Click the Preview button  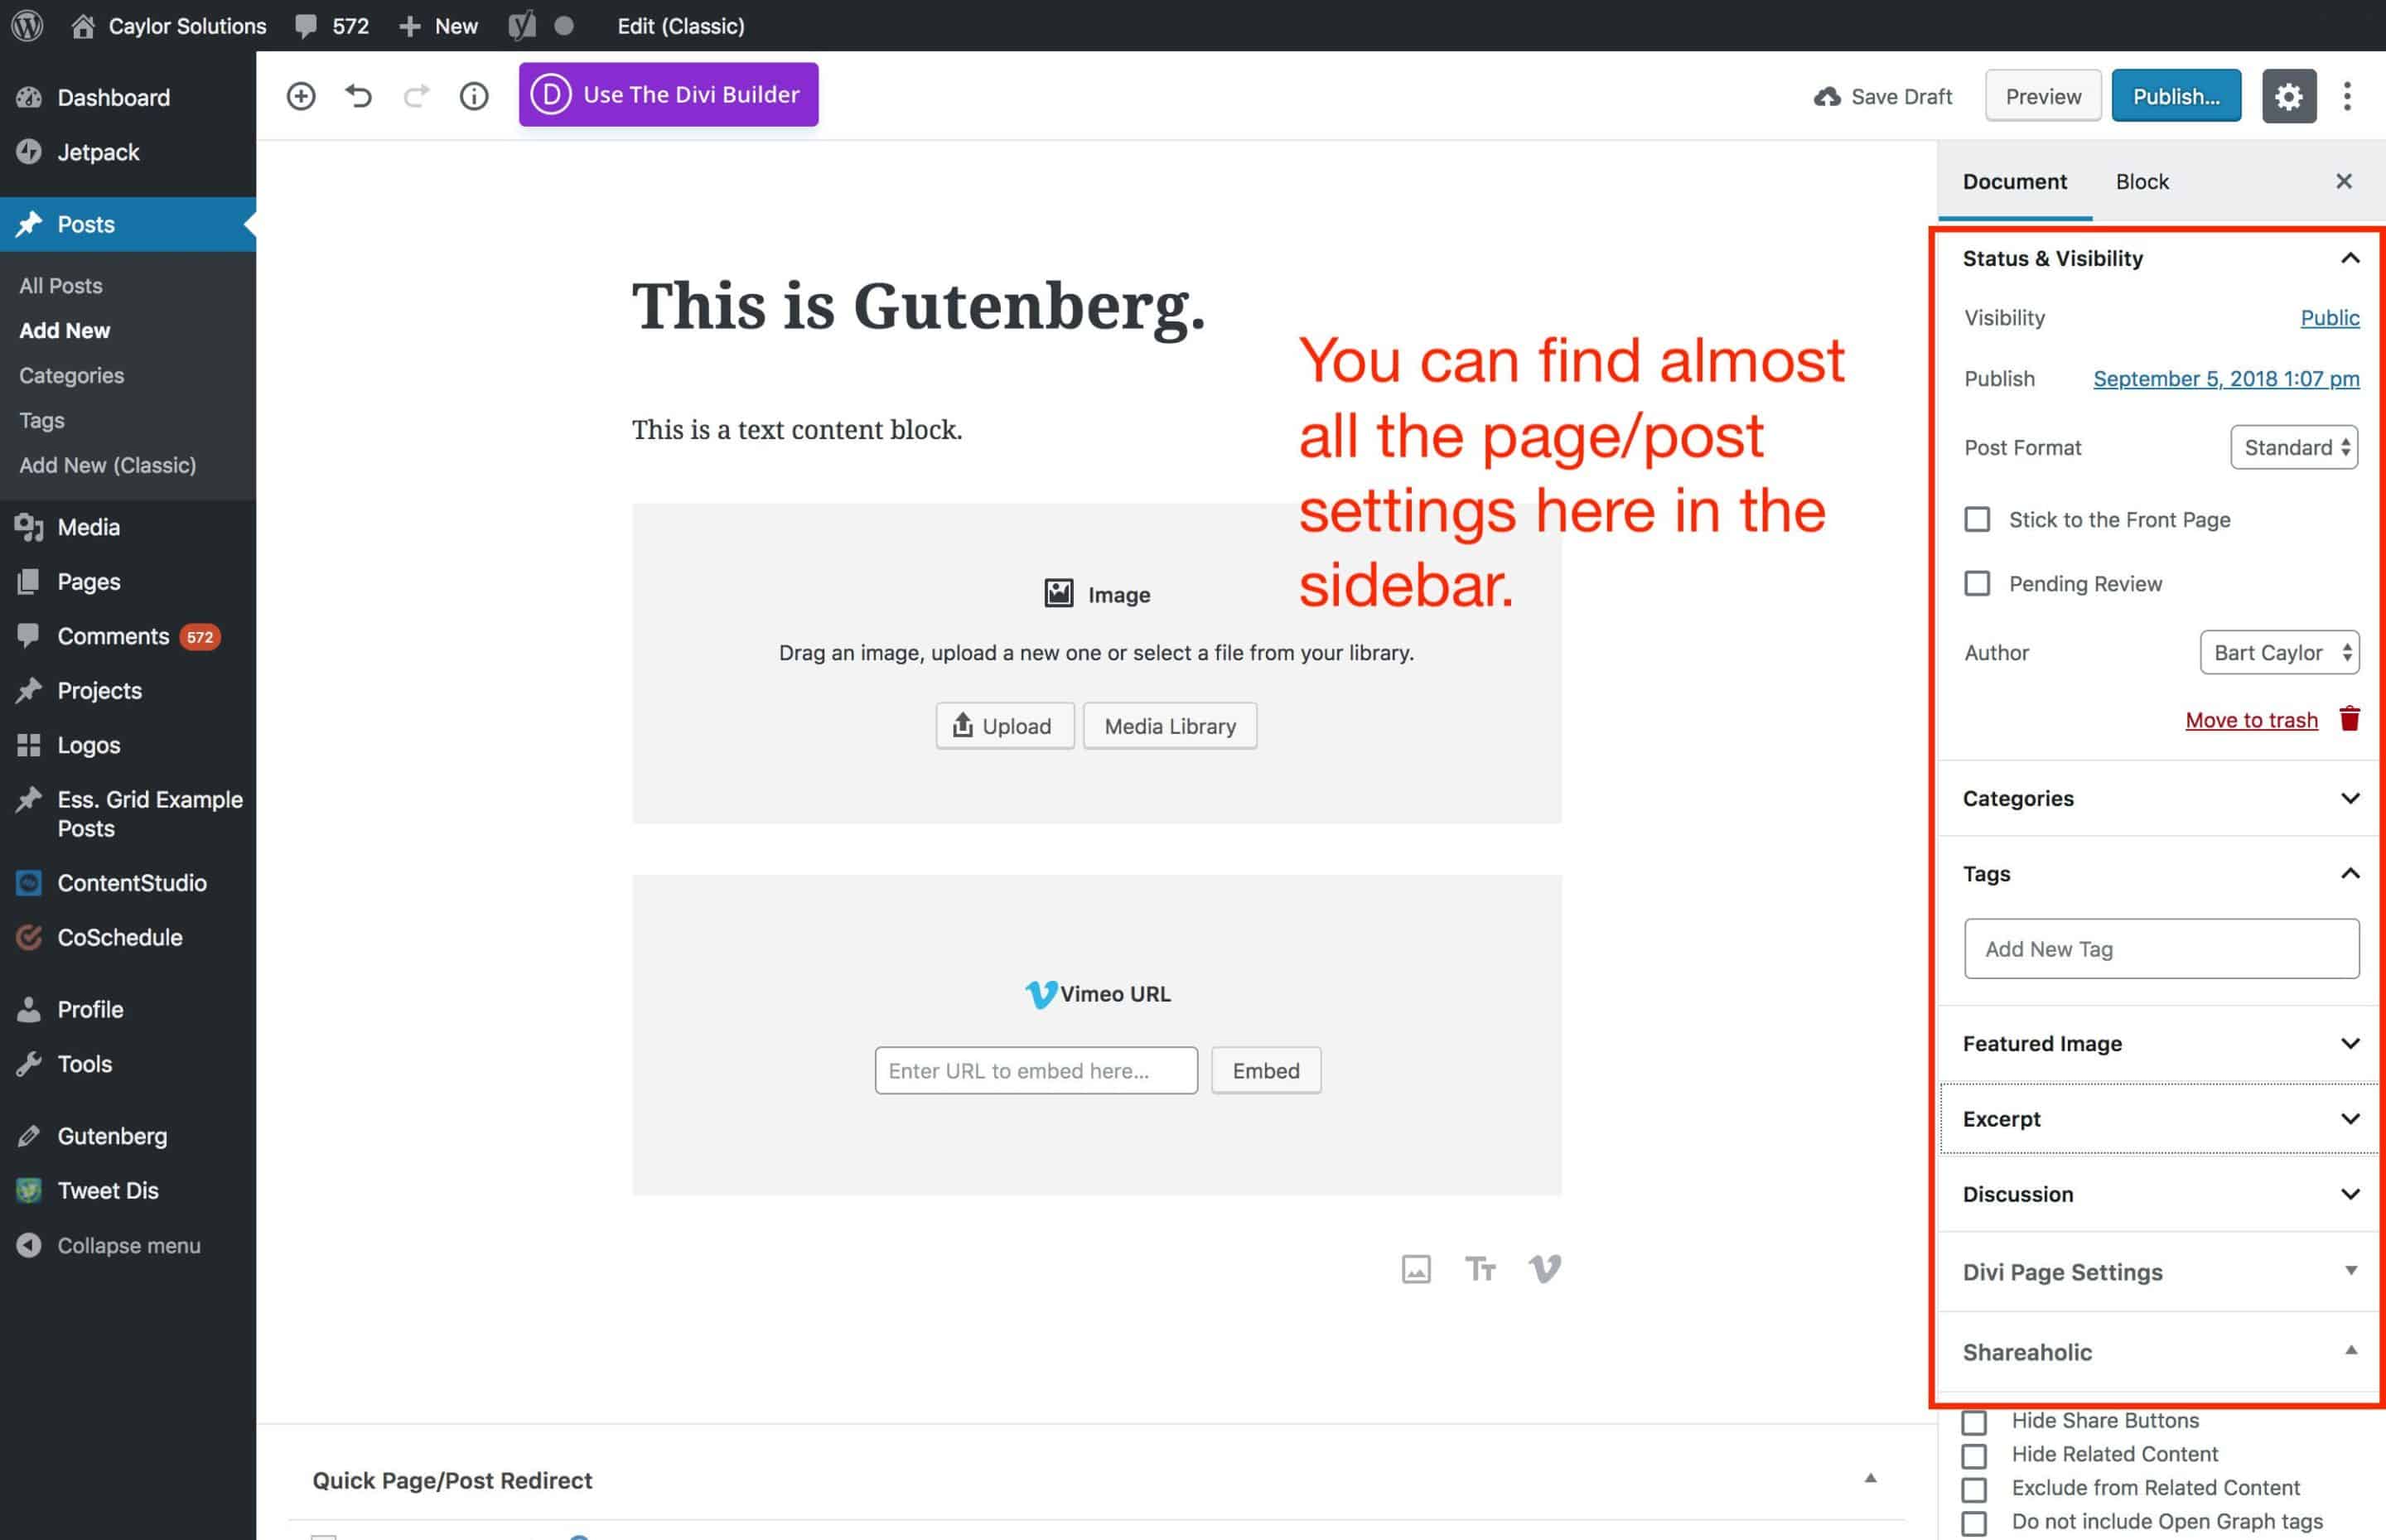[2042, 96]
